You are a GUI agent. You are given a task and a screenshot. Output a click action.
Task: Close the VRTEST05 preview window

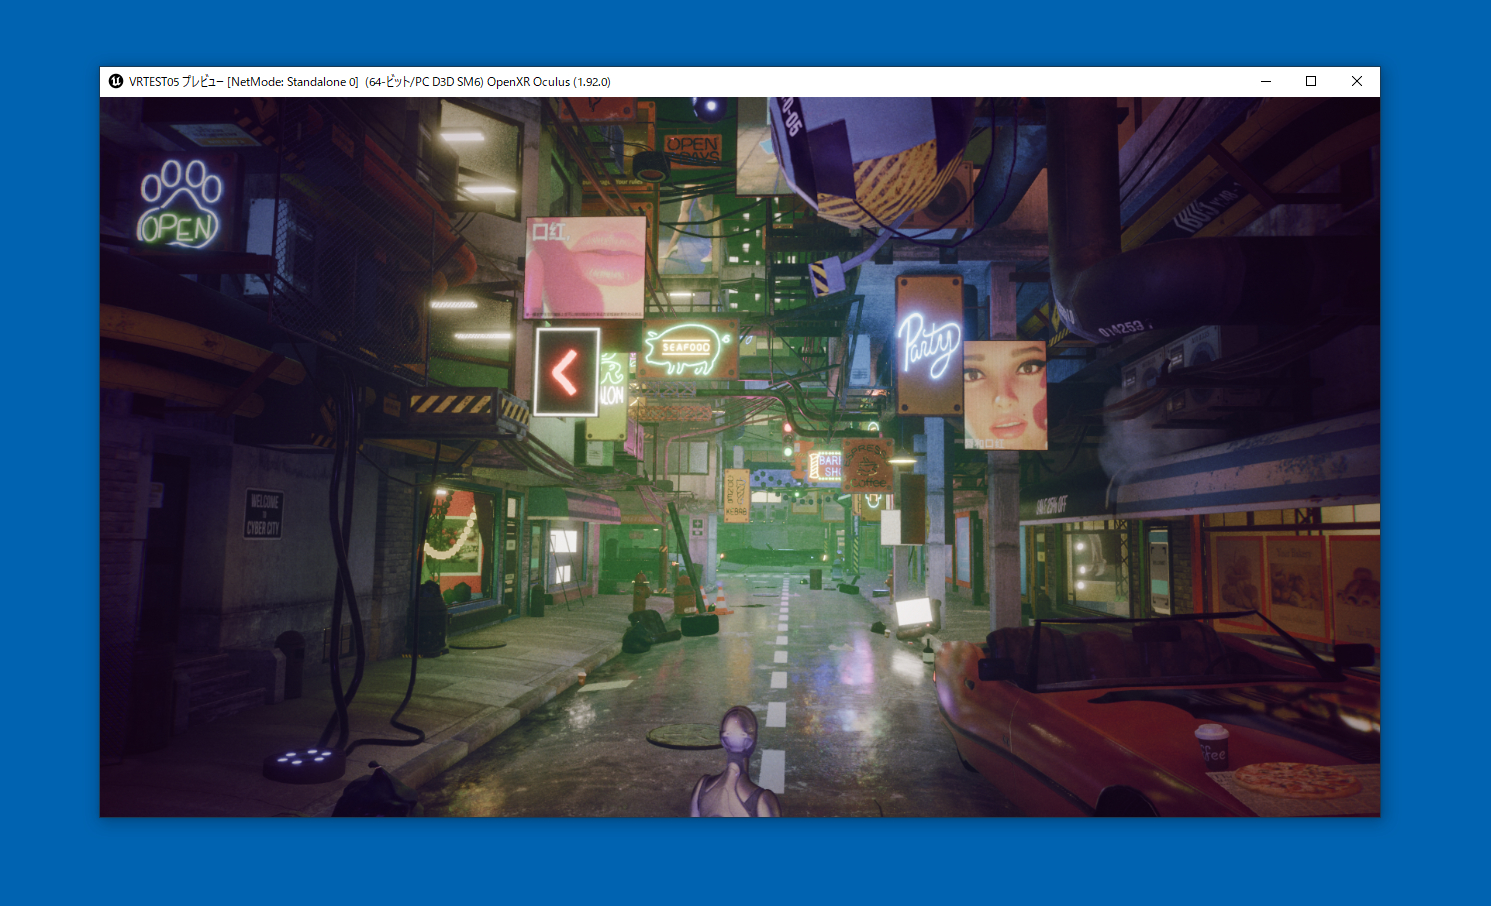coord(1357,82)
